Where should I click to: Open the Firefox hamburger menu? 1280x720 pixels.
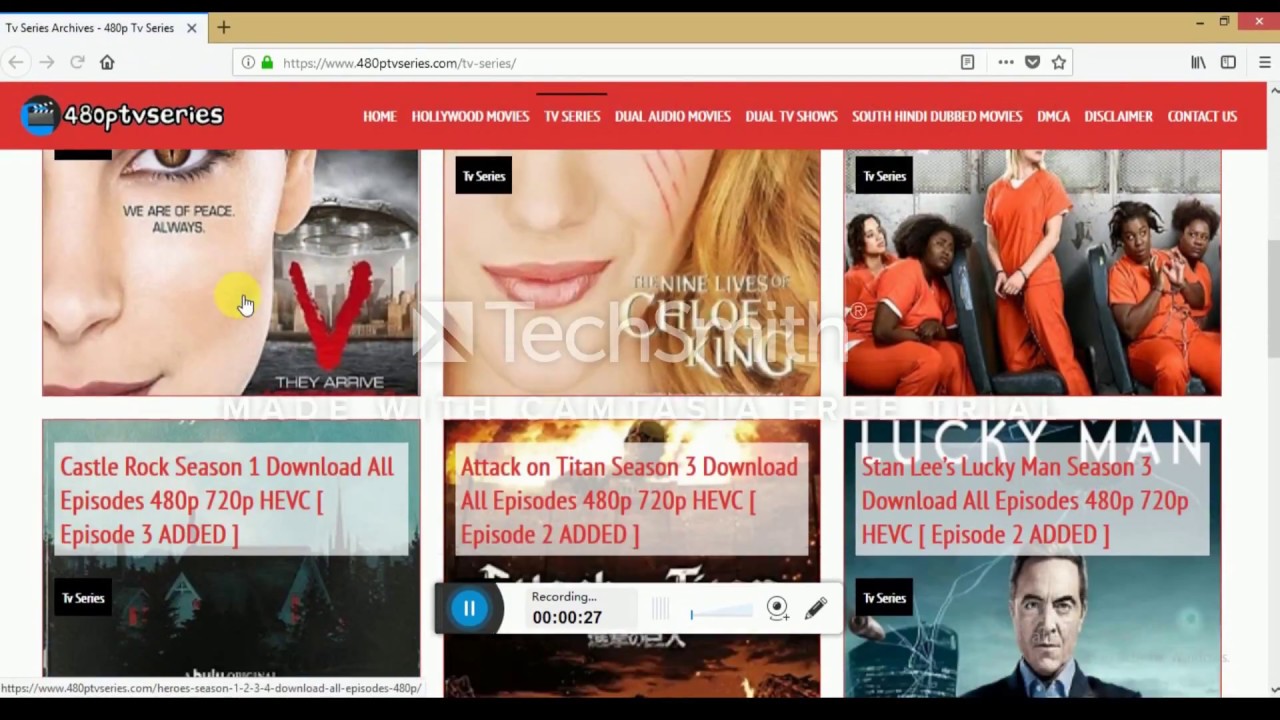click(1265, 62)
